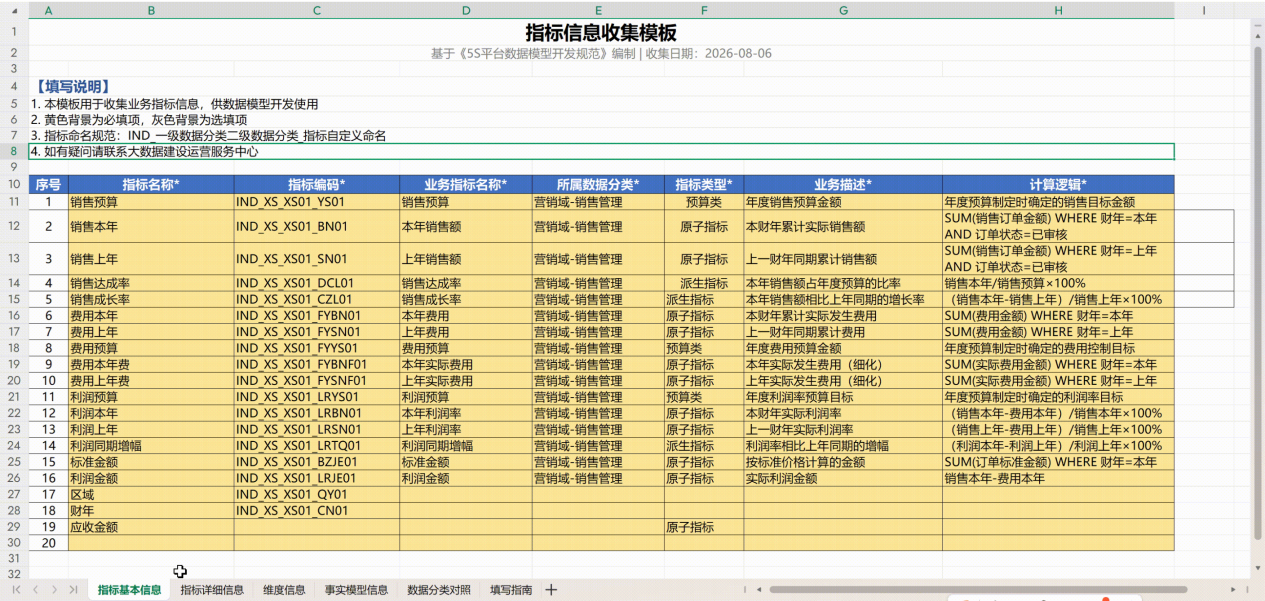Select cell 年度销售预算金额
1265x601 pixels.
coord(843,201)
